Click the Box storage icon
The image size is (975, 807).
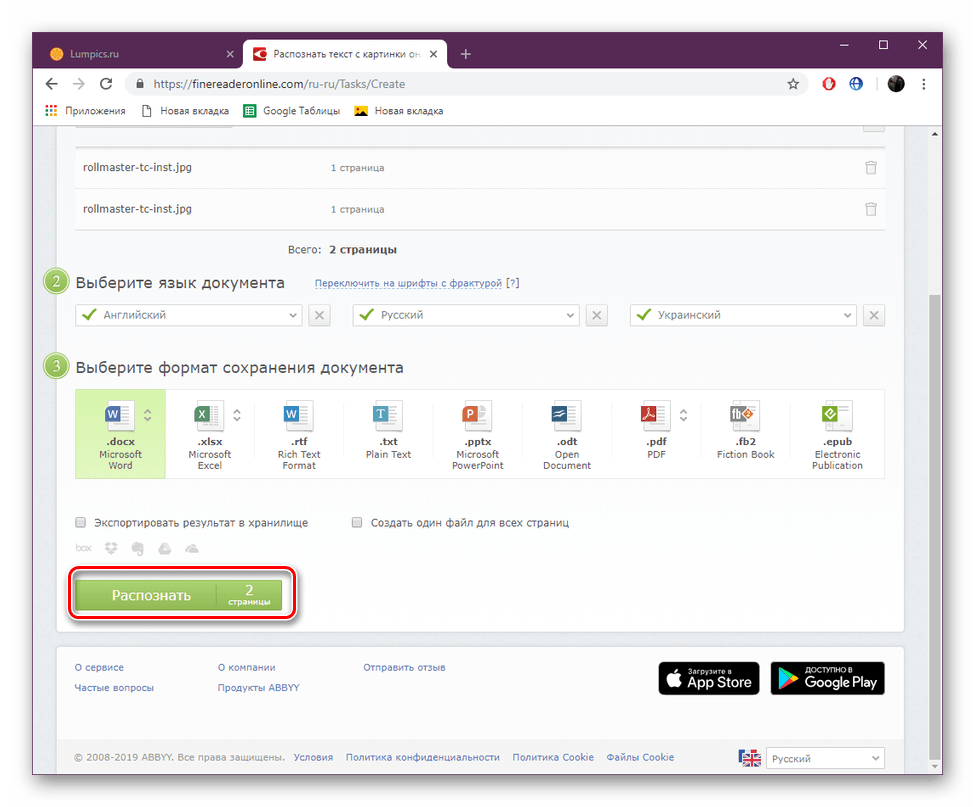(x=83, y=548)
